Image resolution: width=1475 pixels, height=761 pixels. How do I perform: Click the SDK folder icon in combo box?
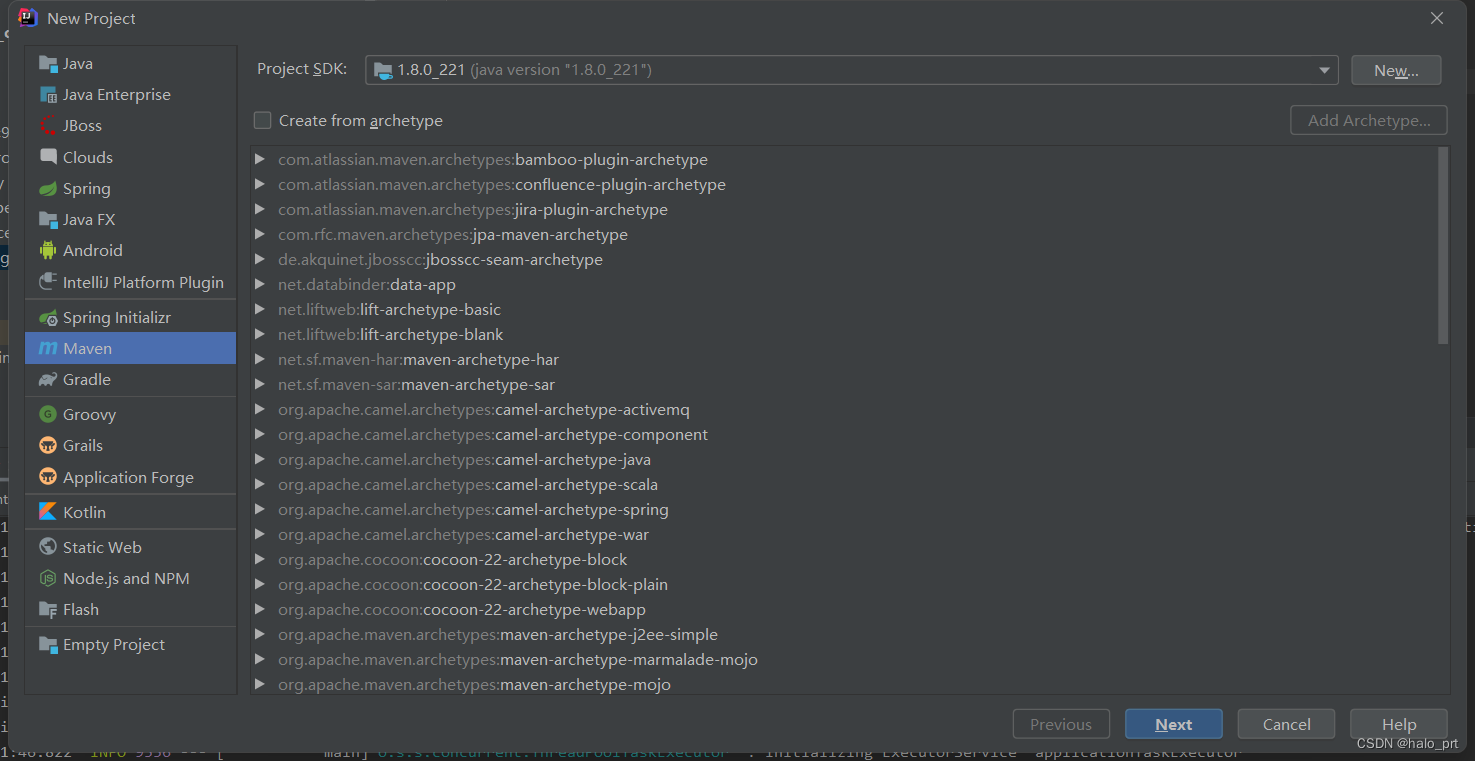[x=383, y=70]
